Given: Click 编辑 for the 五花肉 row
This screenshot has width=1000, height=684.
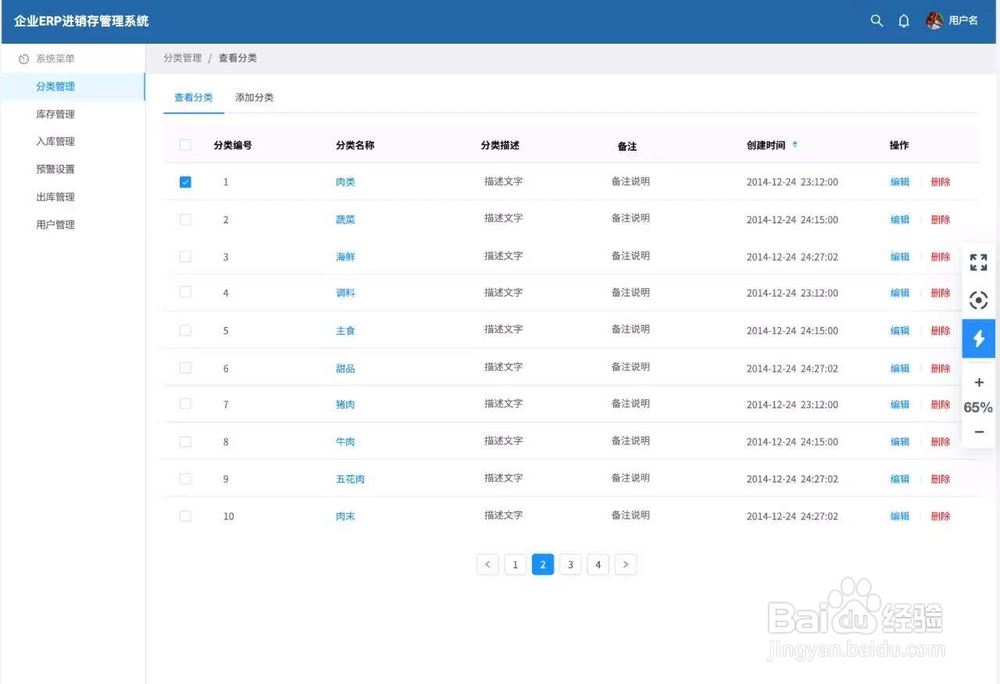Looking at the screenshot, I should [900, 479].
